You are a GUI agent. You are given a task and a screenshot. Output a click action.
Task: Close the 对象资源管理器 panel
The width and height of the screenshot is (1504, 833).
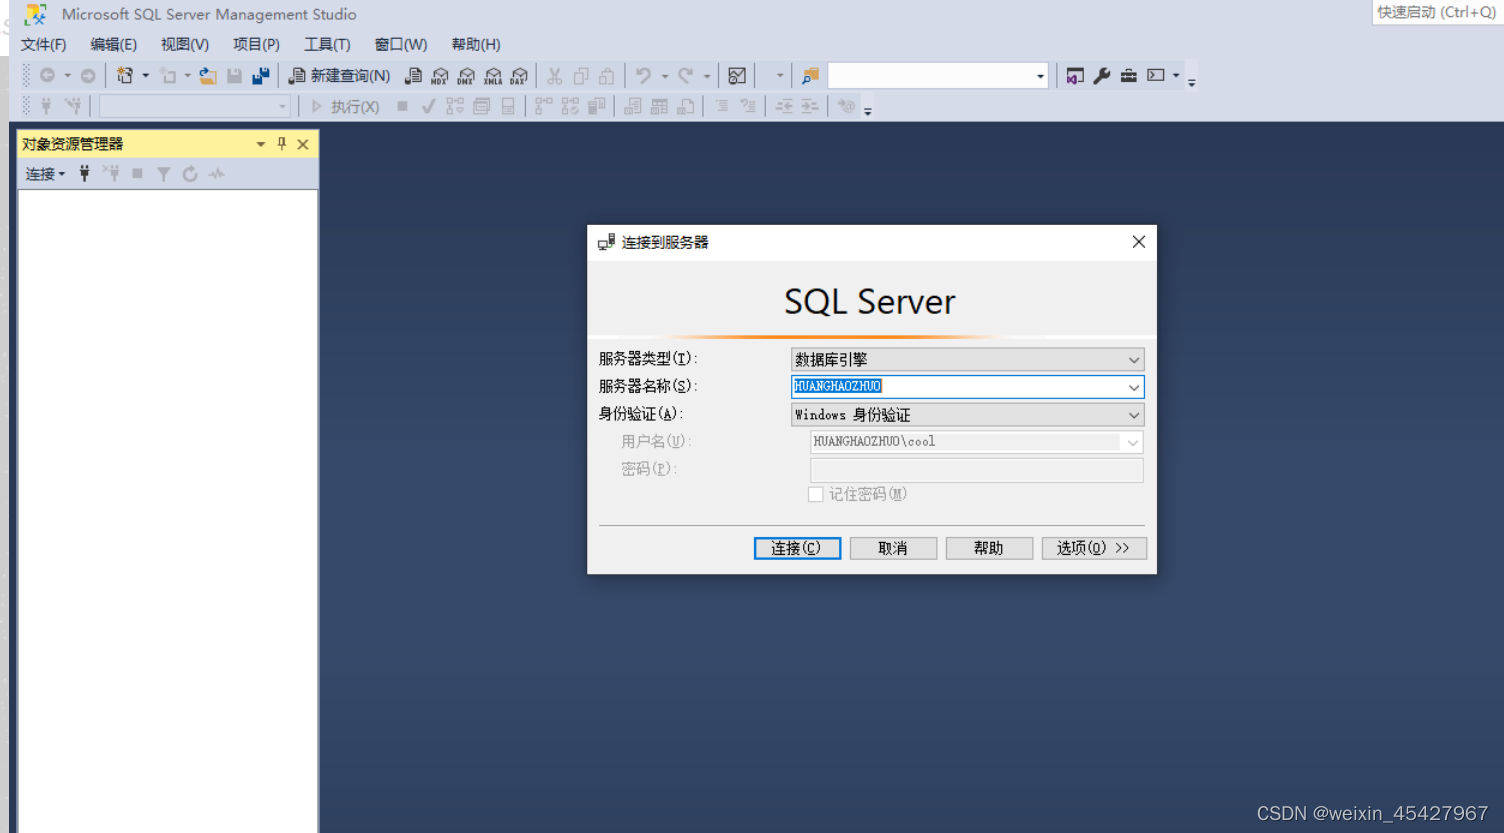click(x=303, y=144)
